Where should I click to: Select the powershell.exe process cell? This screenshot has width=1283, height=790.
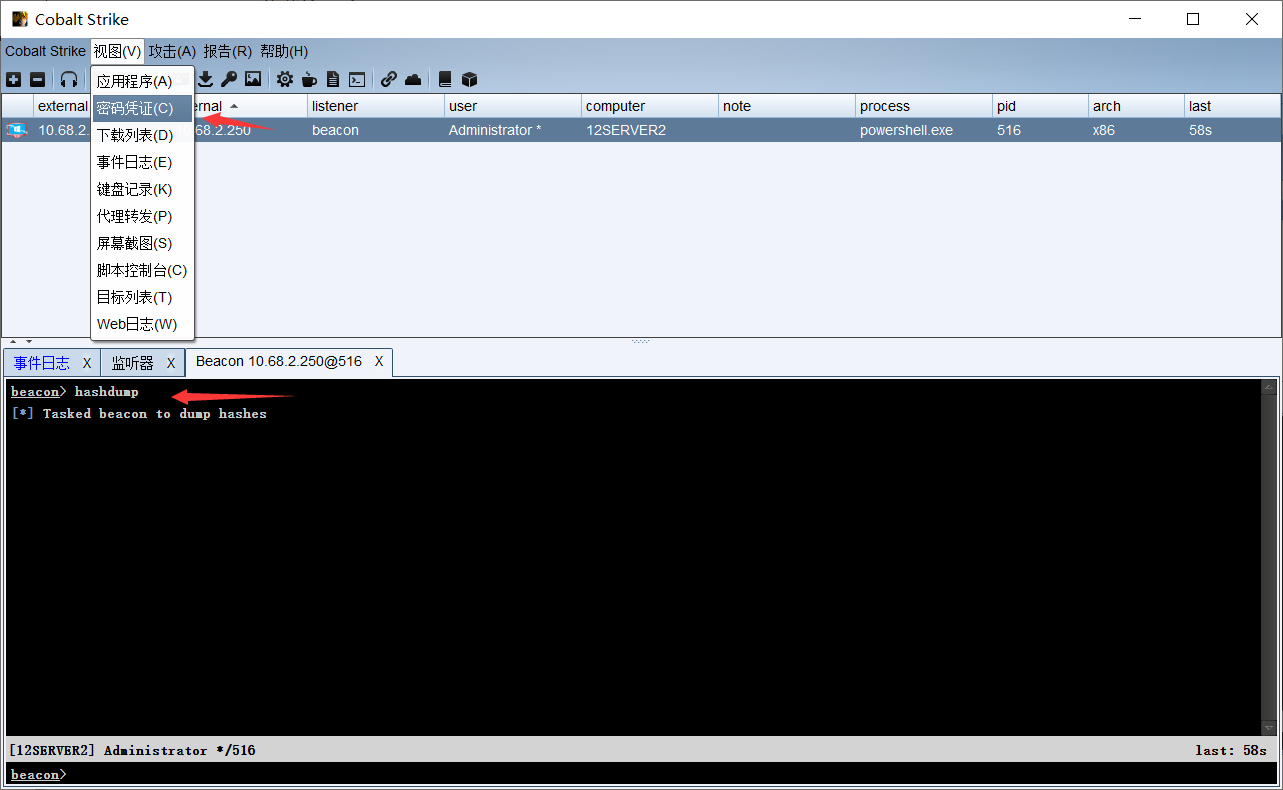924,130
